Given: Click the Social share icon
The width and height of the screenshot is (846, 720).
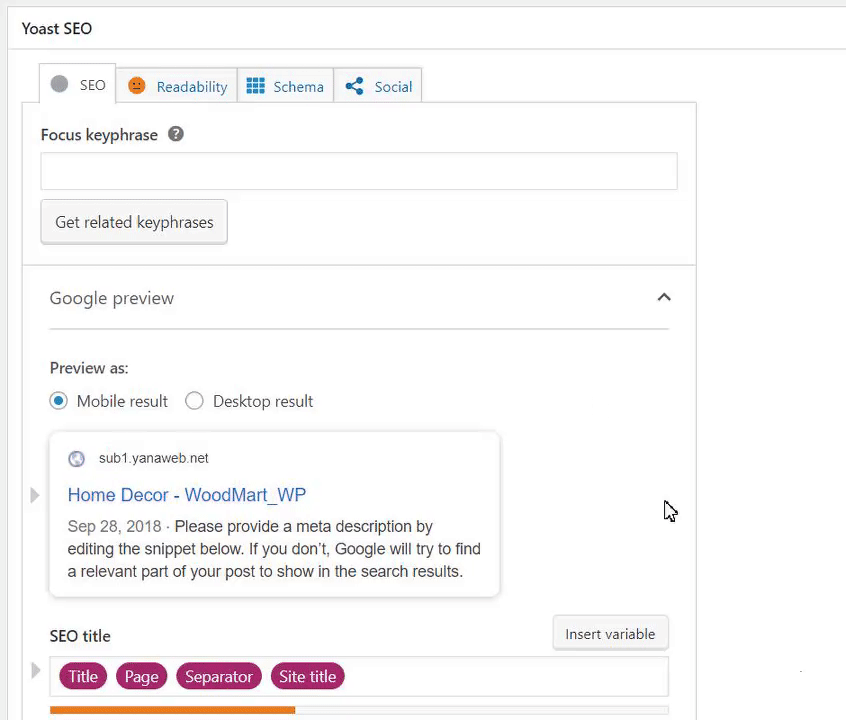Looking at the screenshot, I should pos(354,86).
